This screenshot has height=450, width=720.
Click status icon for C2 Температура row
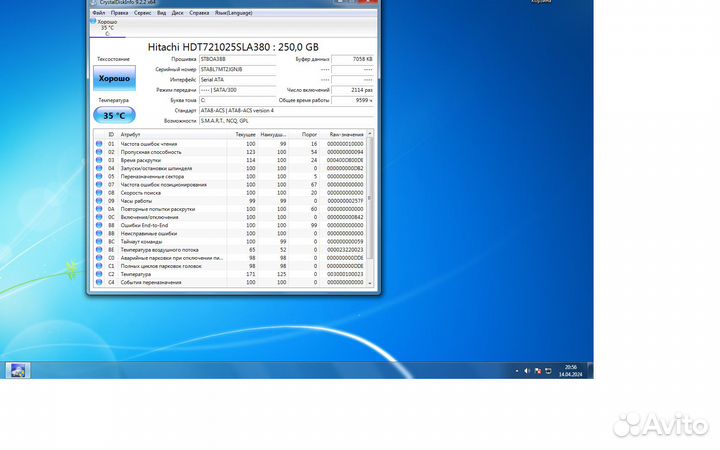(x=99, y=274)
